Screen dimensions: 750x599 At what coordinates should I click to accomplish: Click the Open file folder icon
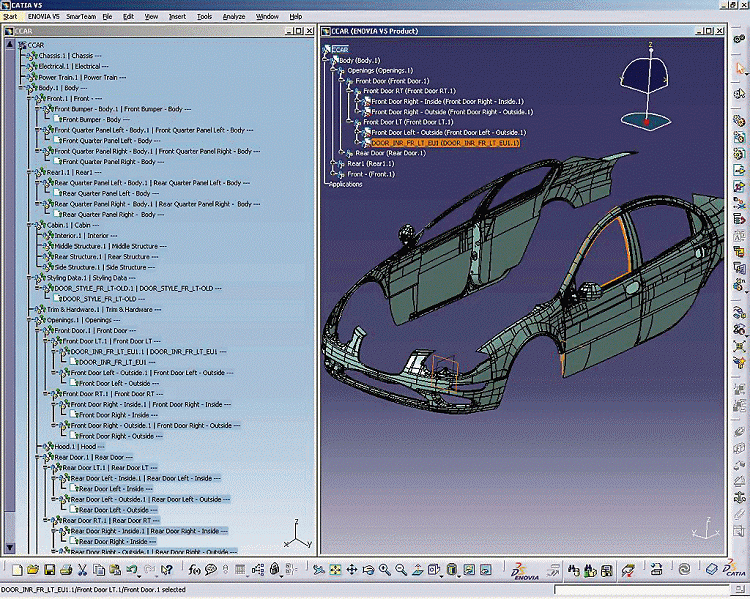click(33, 569)
